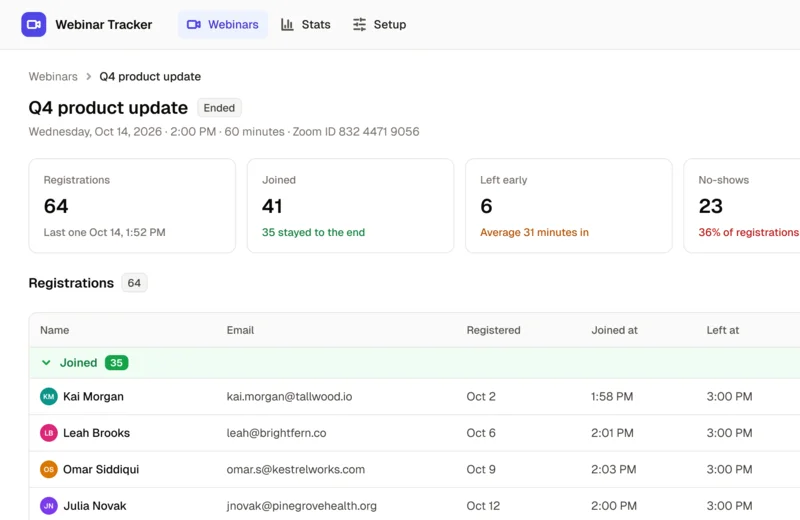
Task: Click the webinar date and Zoom ID line
Action: pos(224,132)
